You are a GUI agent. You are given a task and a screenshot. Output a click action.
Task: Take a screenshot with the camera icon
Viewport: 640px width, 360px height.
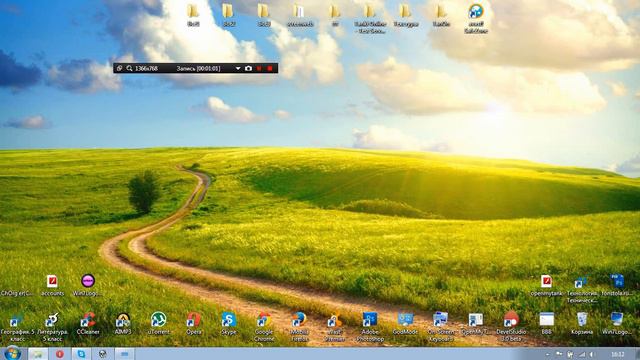pyautogui.click(x=248, y=69)
